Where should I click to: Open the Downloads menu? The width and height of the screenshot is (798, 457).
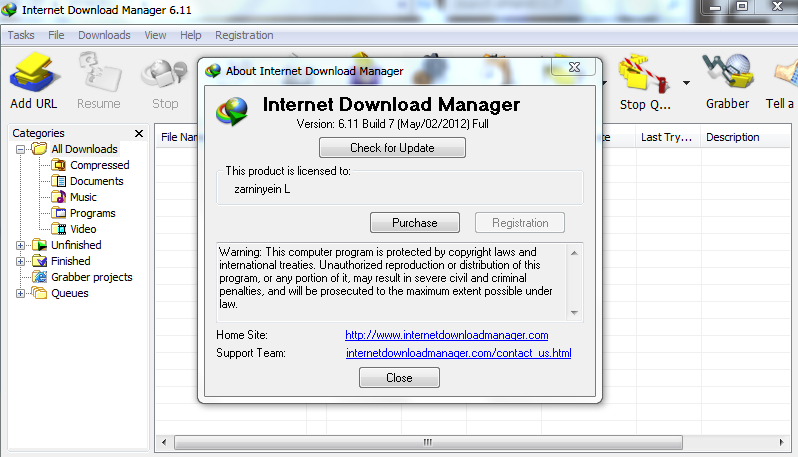[x=104, y=35]
